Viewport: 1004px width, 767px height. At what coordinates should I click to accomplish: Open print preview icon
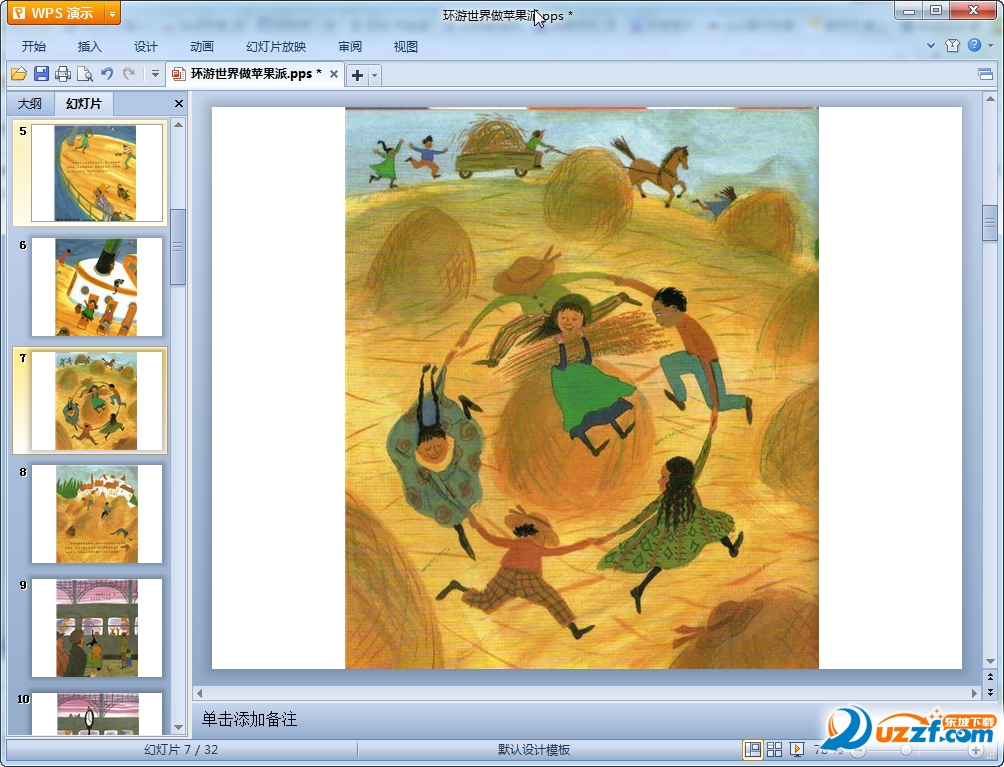tap(85, 74)
